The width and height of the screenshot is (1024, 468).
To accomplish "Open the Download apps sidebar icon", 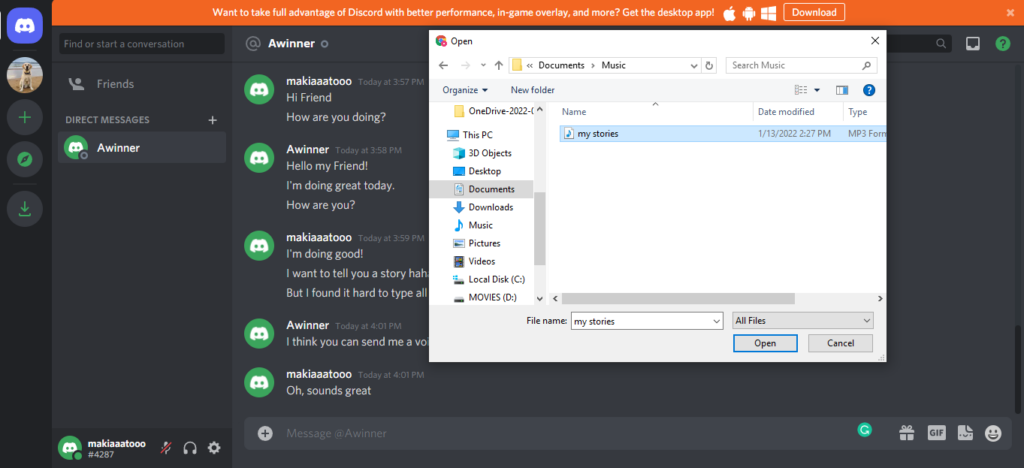I will [x=25, y=209].
